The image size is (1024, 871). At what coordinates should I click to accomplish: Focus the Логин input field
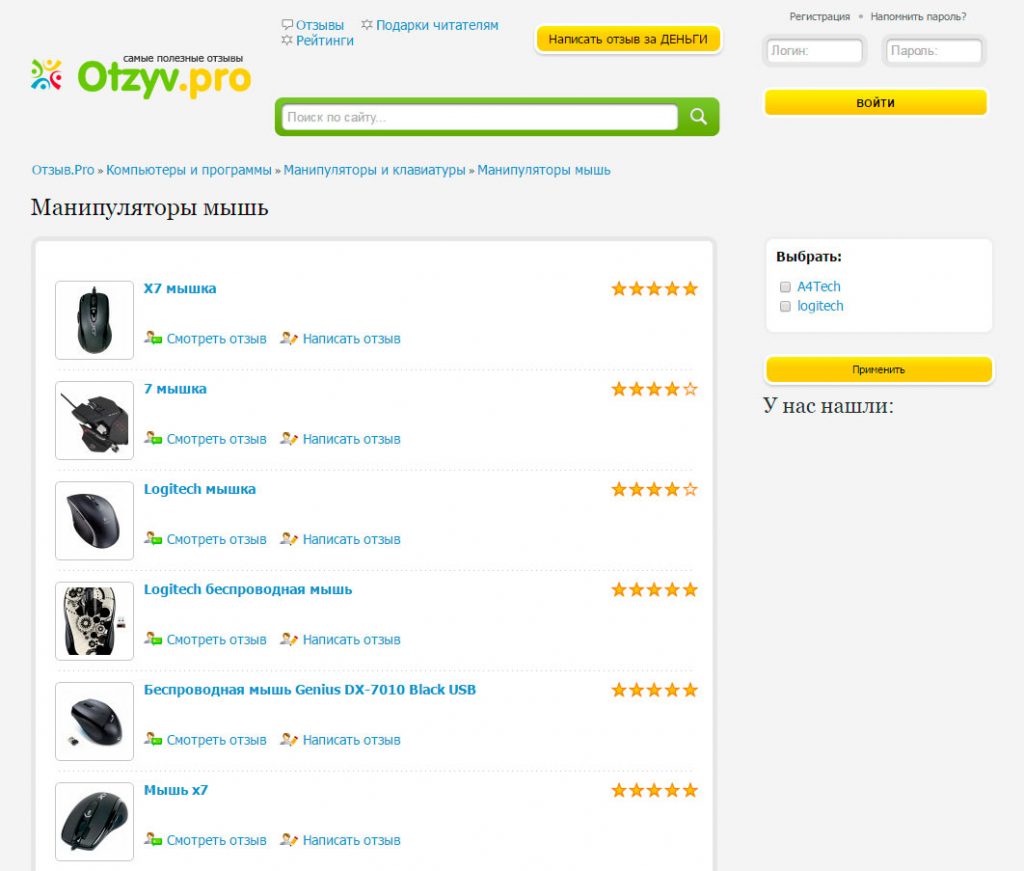(x=814, y=51)
